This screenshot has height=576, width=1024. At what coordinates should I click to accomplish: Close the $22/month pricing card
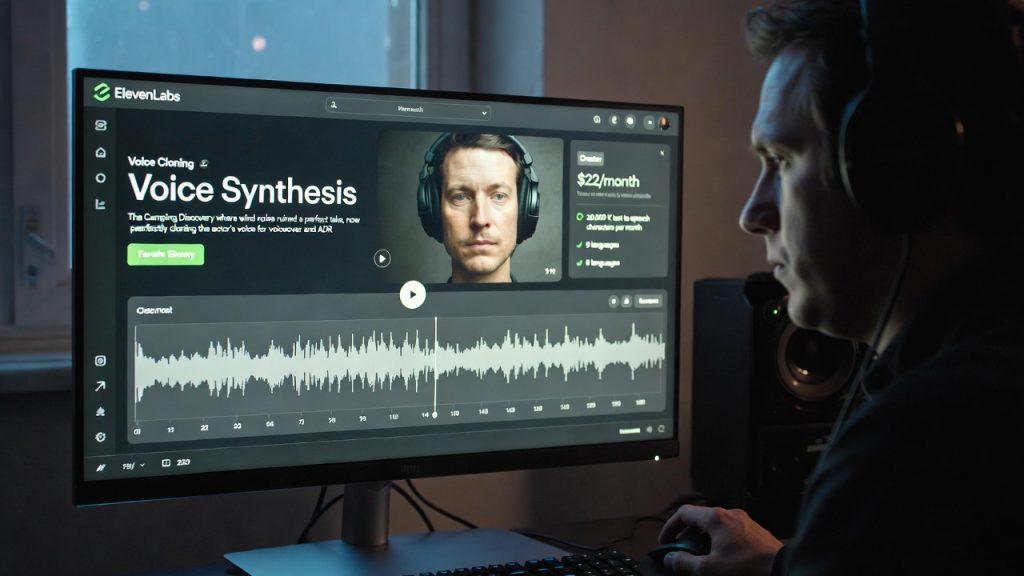pos(662,153)
